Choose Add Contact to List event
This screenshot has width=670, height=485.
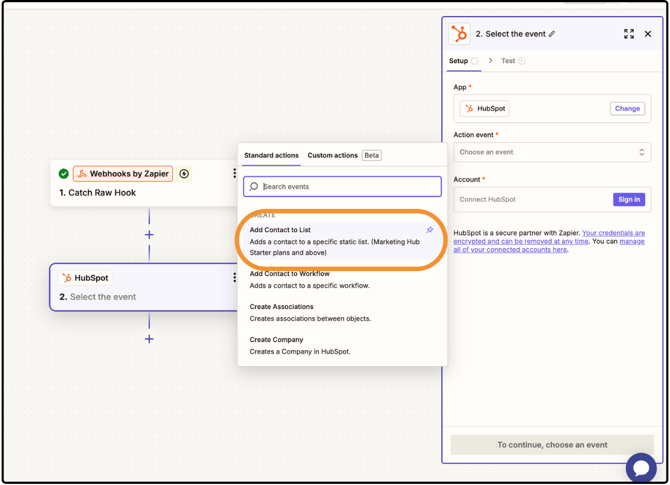click(x=341, y=241)
